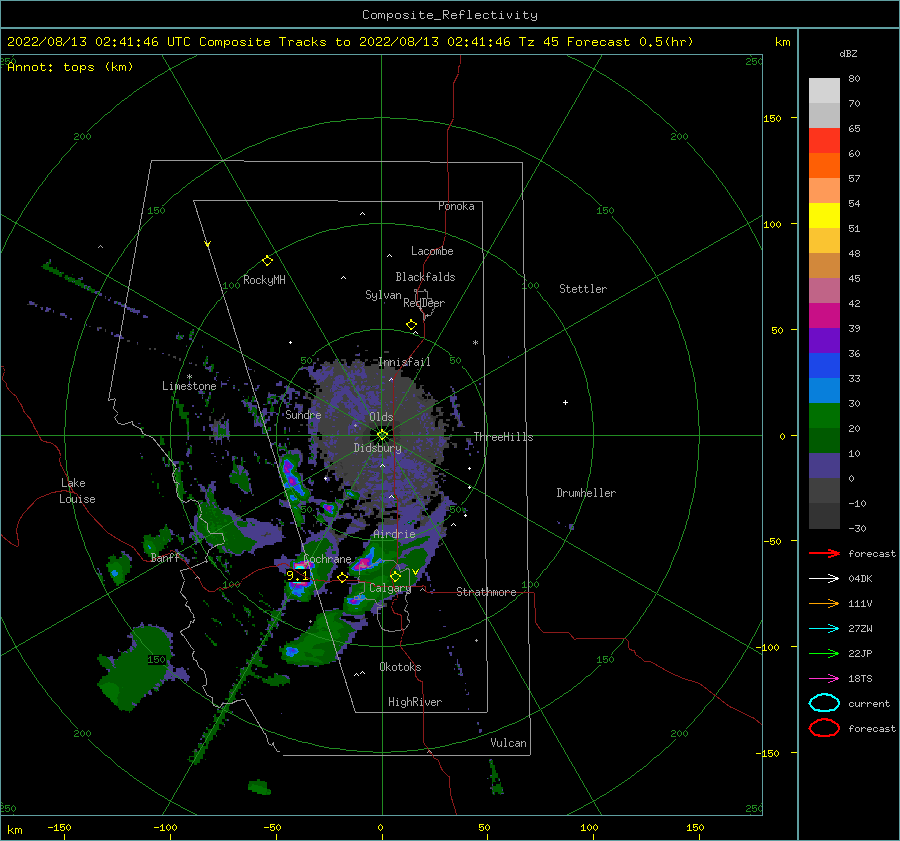Click the Vulcan town label

tap(509, 743)
